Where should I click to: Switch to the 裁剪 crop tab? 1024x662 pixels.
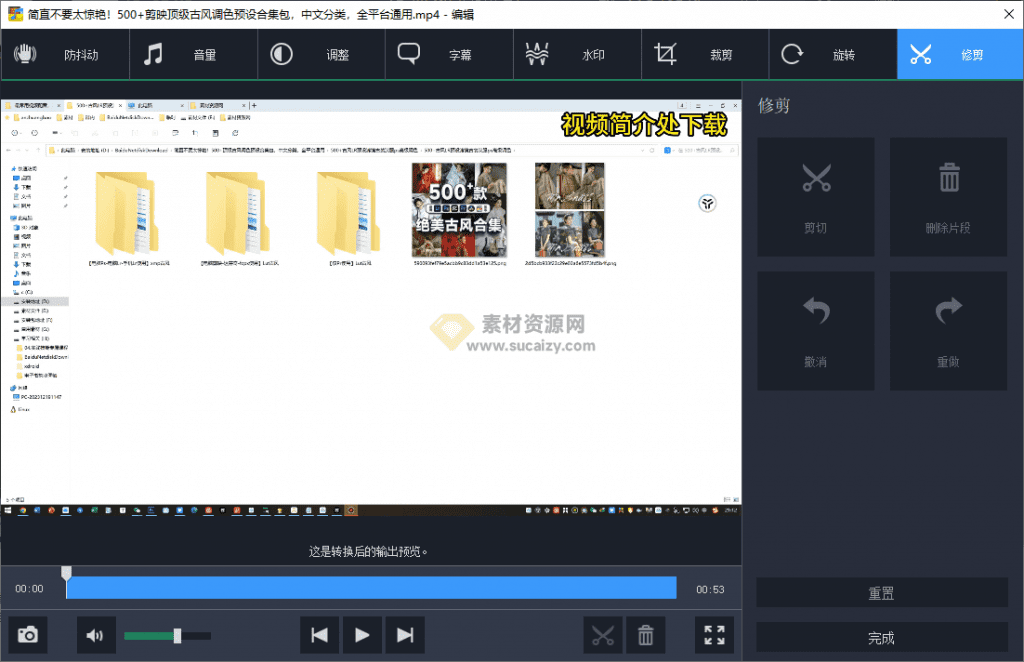705,55
